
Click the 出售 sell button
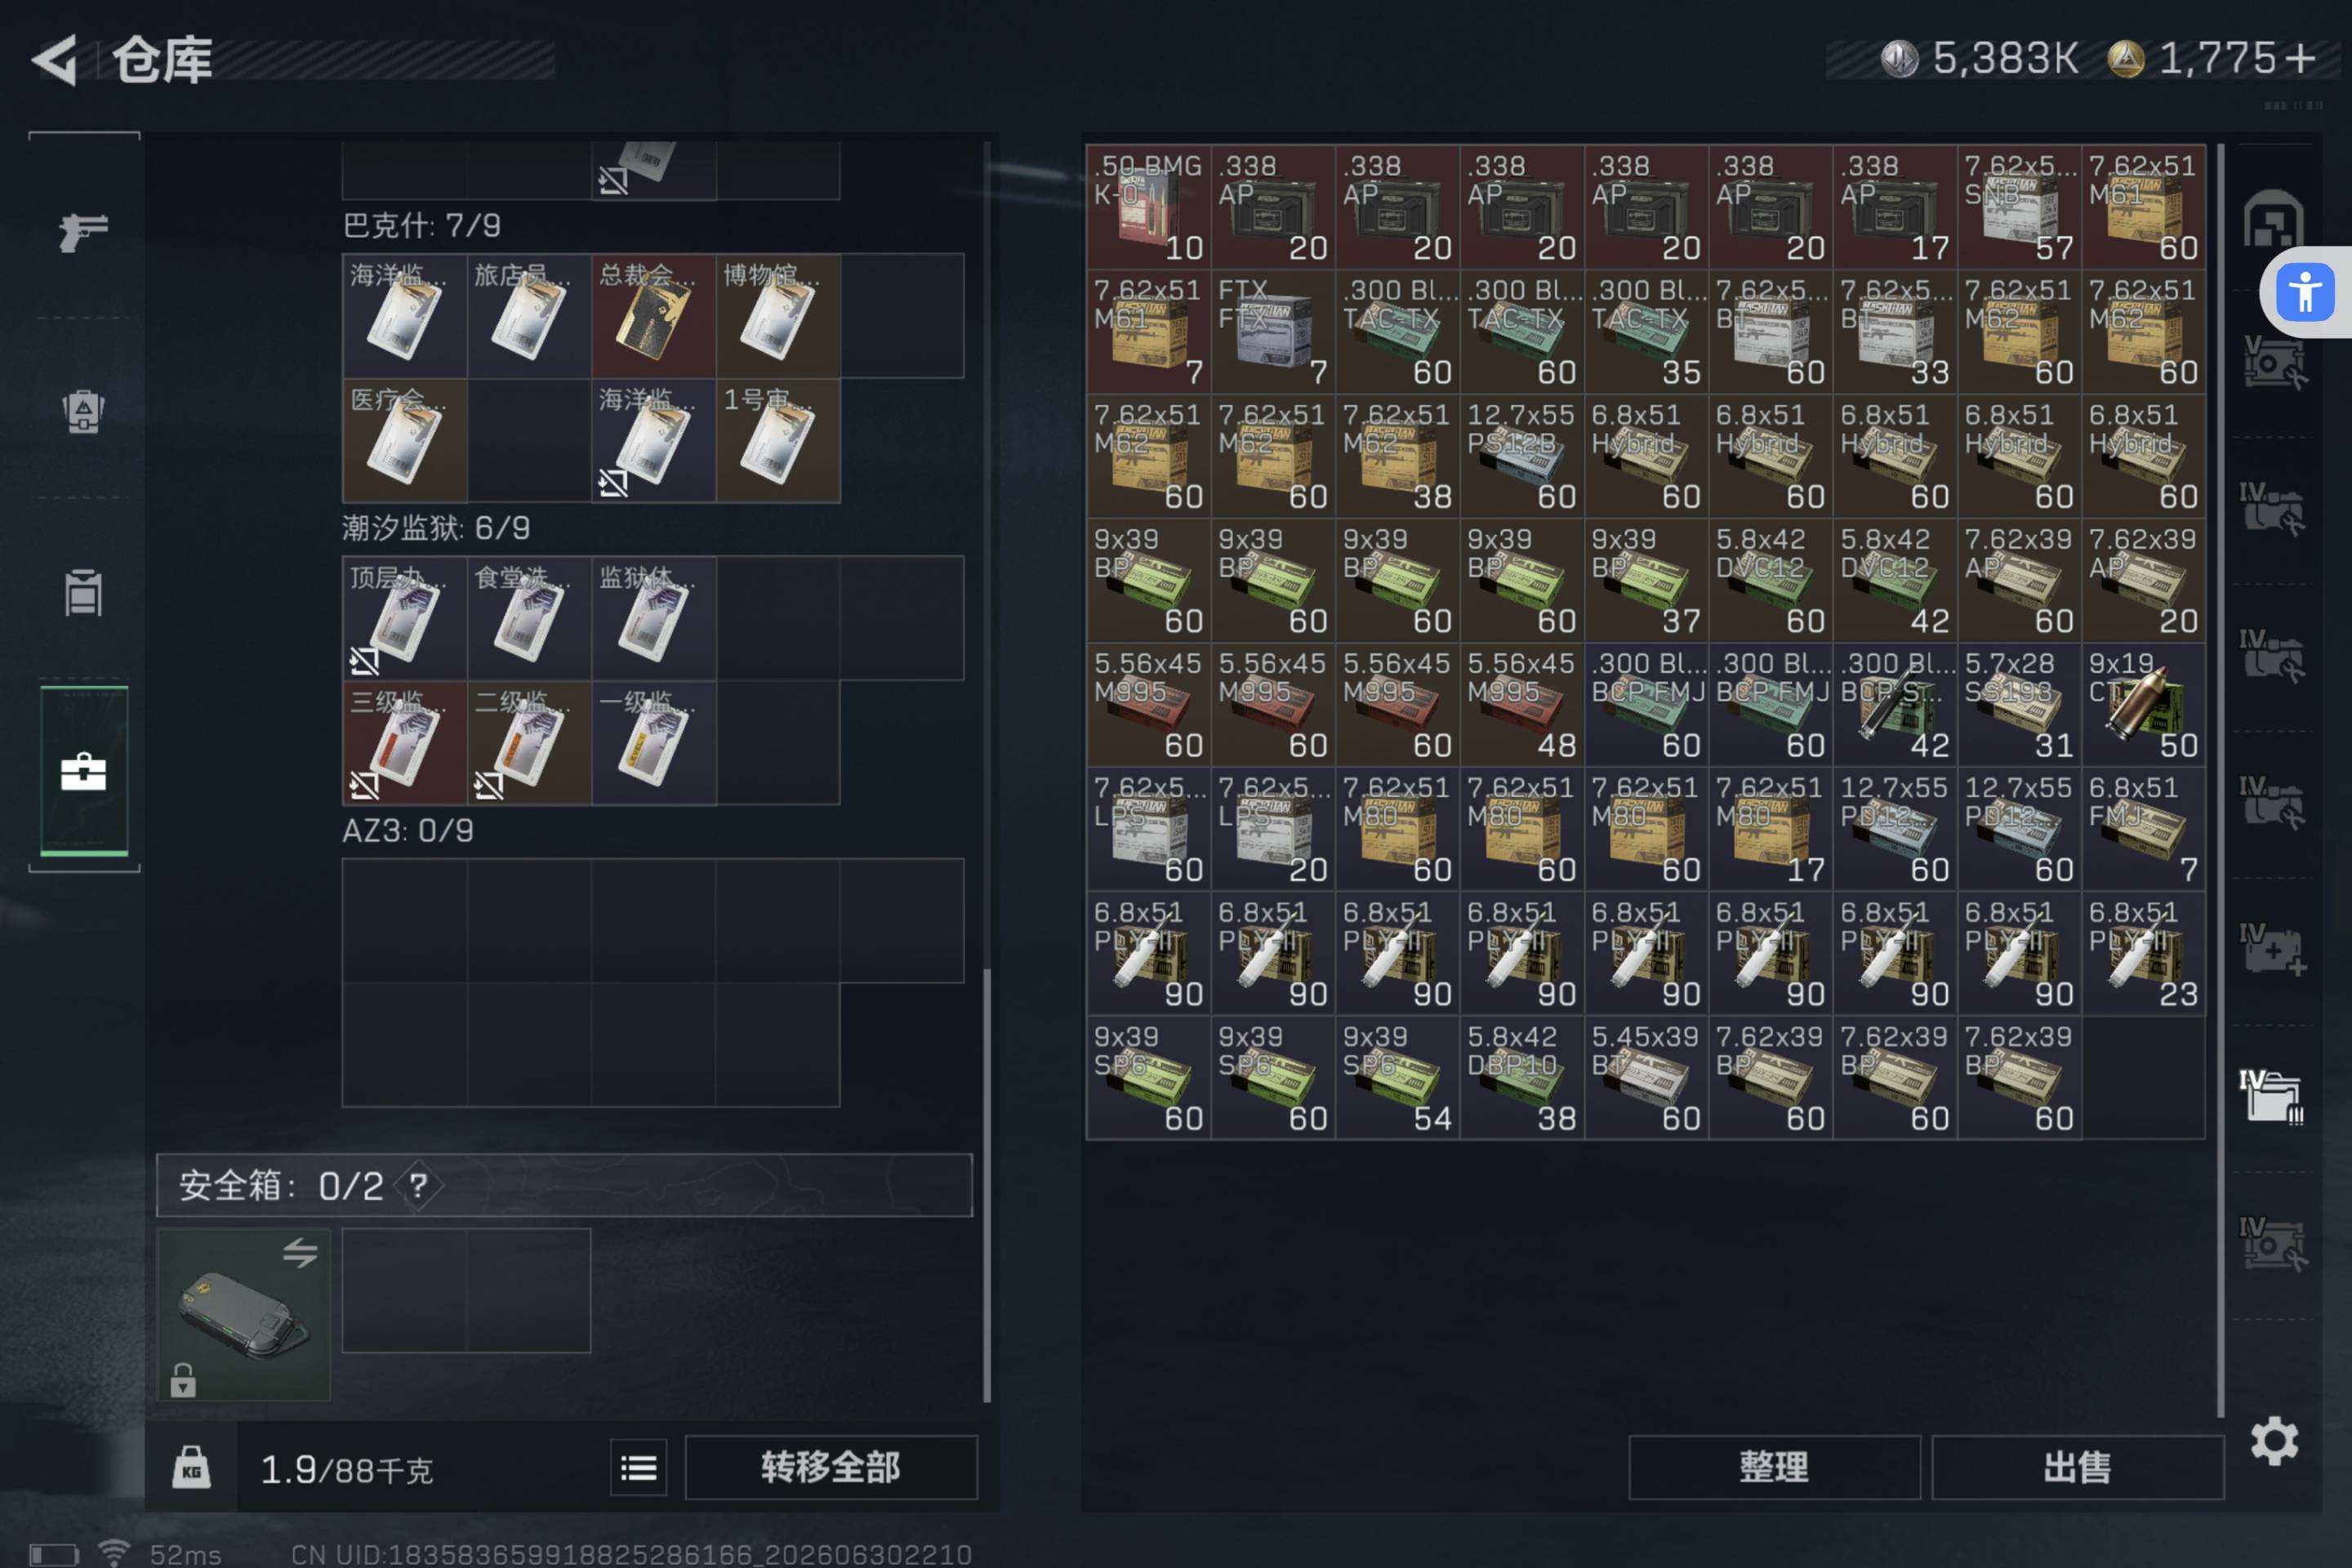coord(2077,1467)
